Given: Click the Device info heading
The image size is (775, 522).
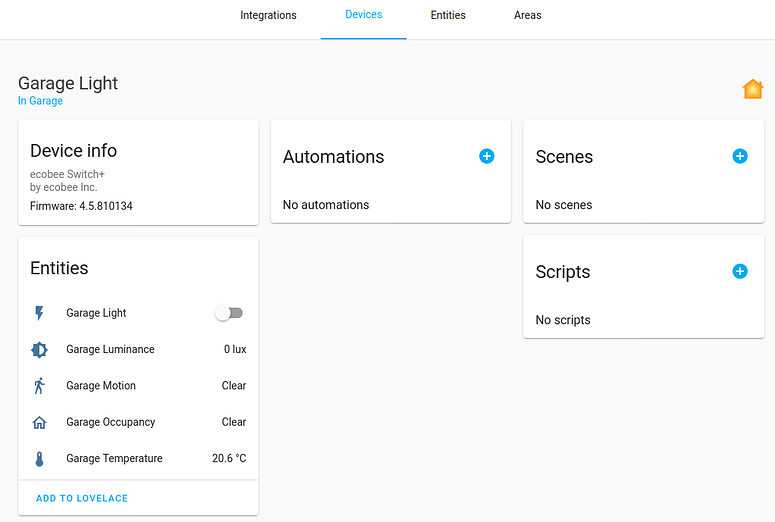Looking at the screenshot, I should (74, 151).
